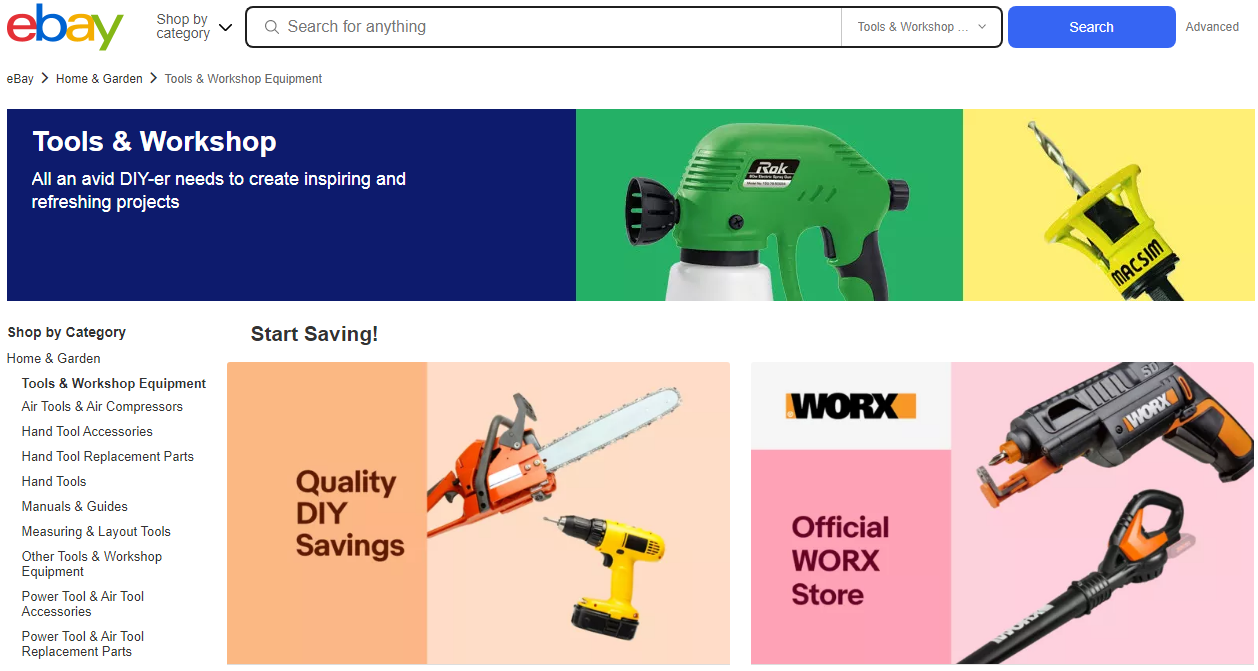Expand the Shop by category dropdown
1258x671 pixels.
[x=194, y=27]
